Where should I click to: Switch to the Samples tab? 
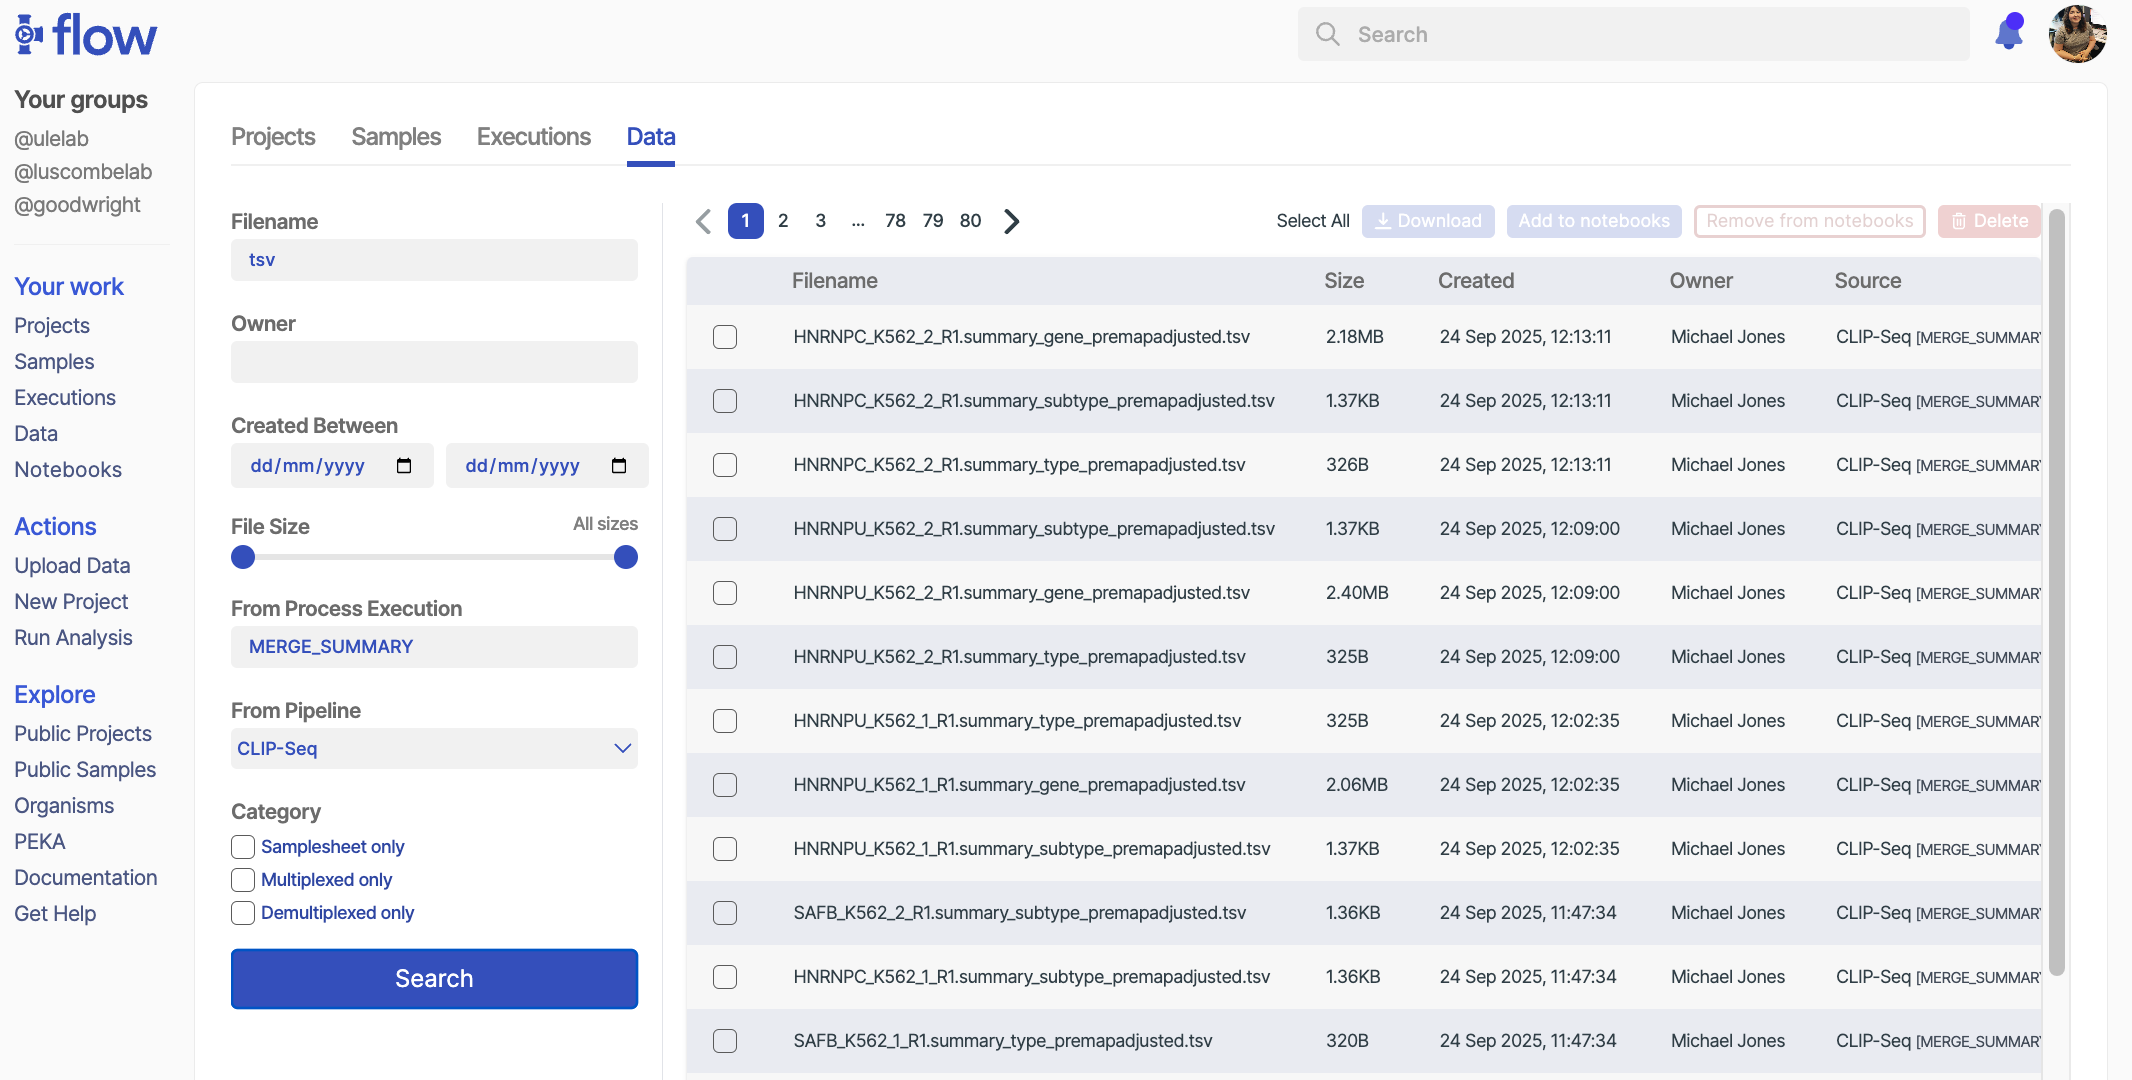[x=396, y=137]
